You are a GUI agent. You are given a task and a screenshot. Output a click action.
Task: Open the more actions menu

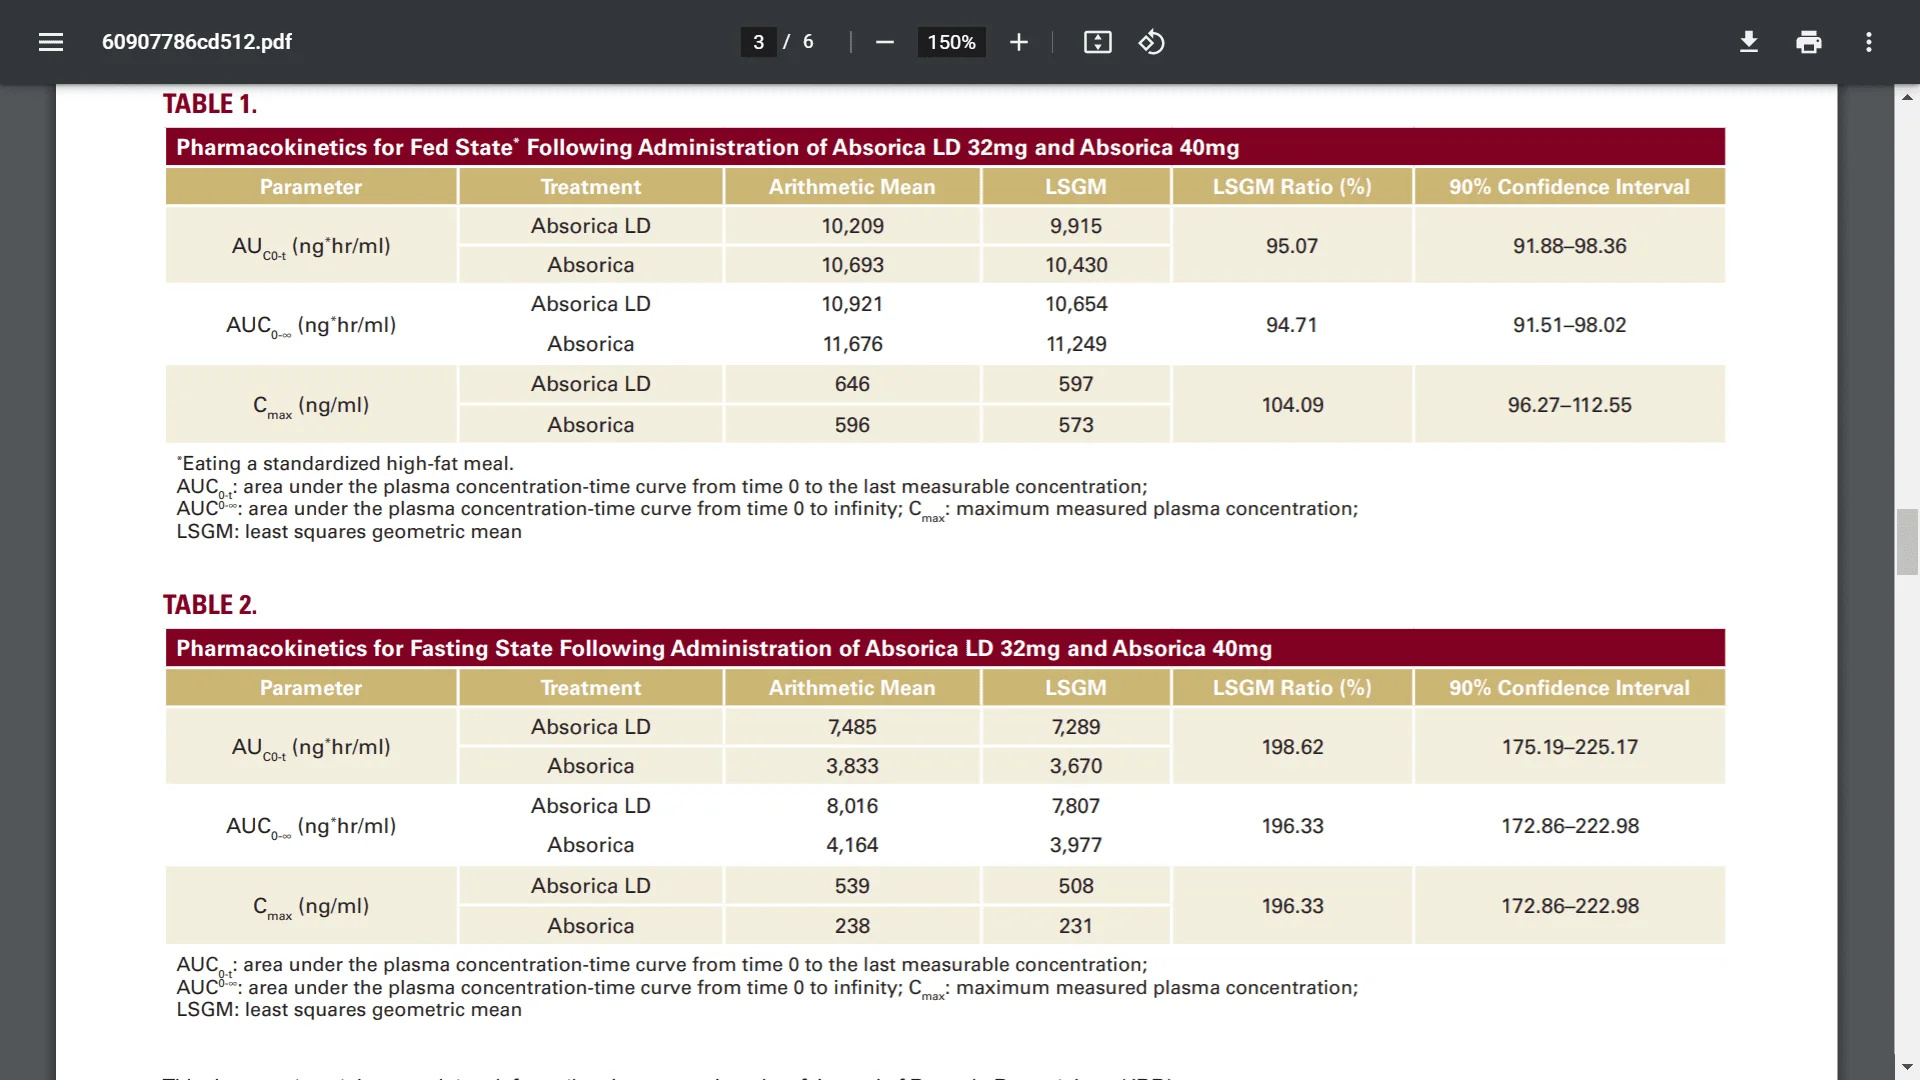(x=1868, y=42)
